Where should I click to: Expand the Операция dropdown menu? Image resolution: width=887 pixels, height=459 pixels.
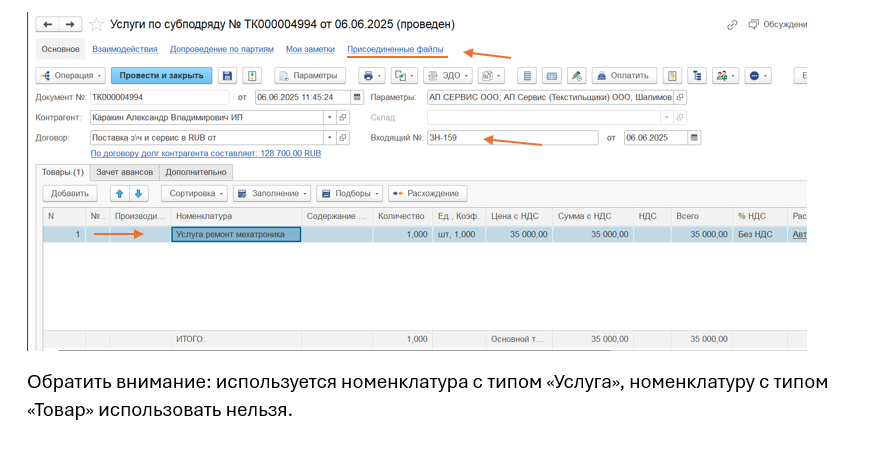coord(70,76)
